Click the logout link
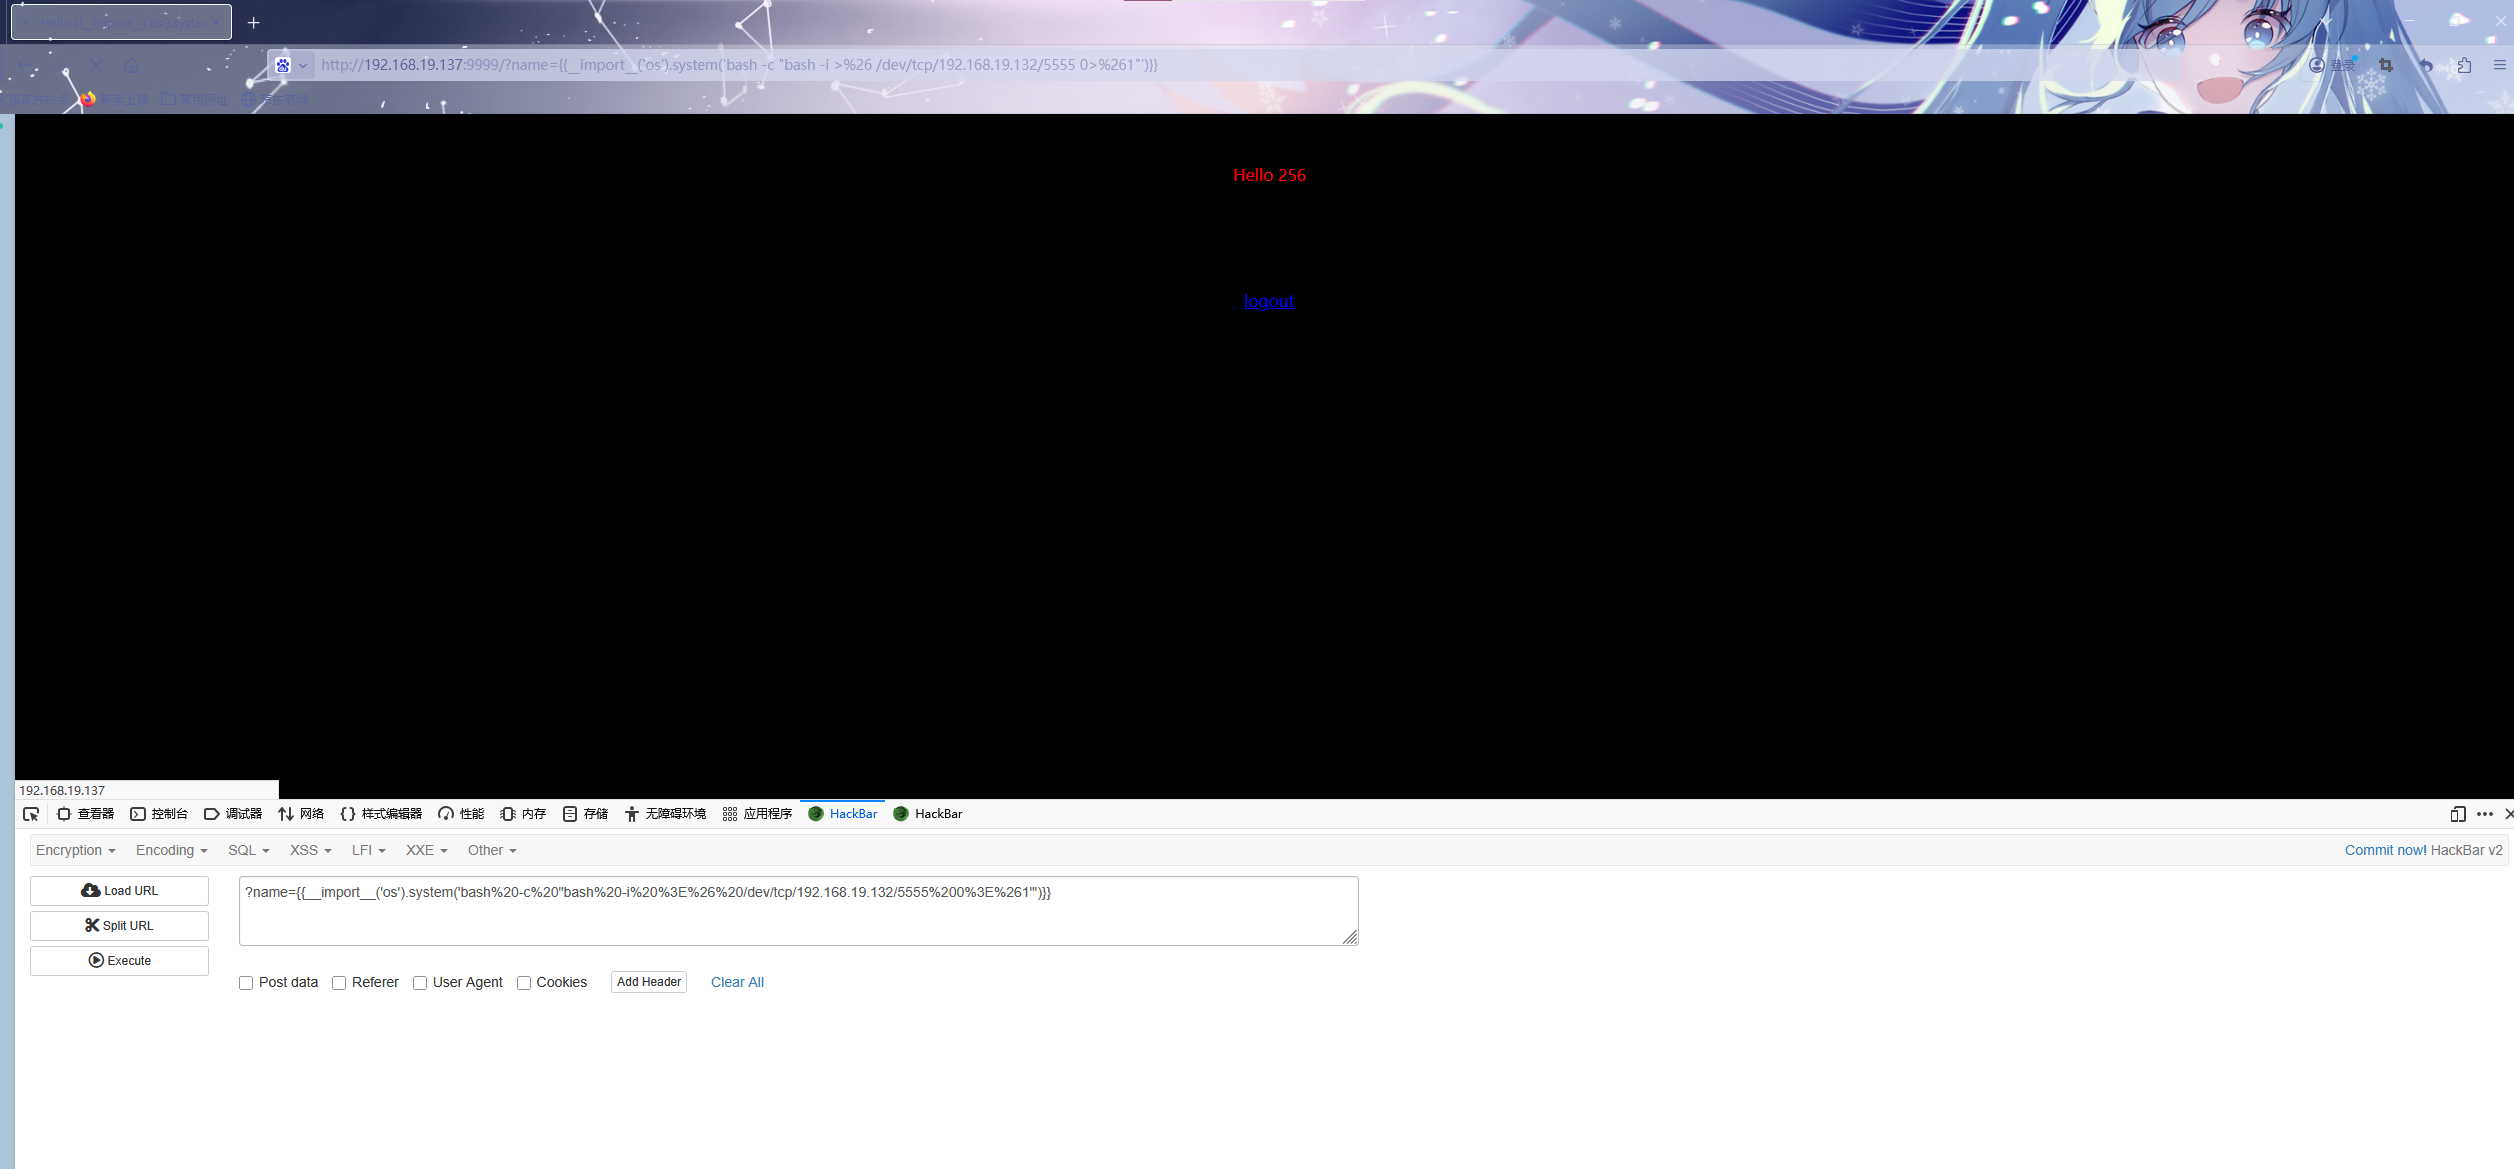The height and width of the screenshot is (1169, 2514). tap(1268, 301)
